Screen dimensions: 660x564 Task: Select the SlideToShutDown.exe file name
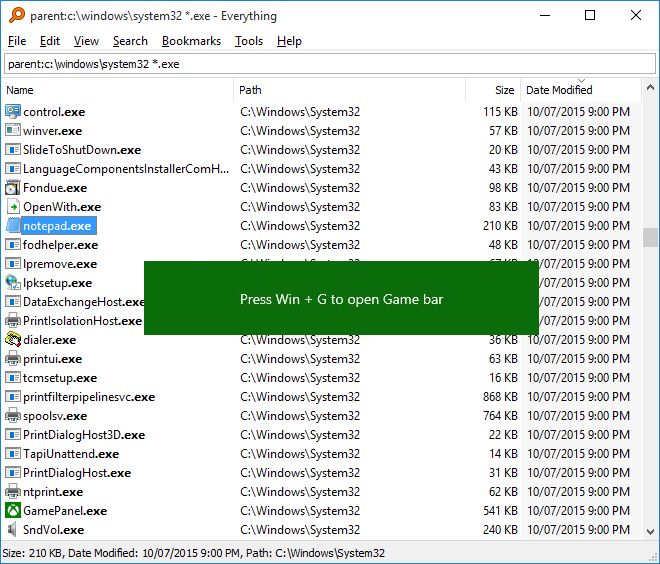[82, 150]
